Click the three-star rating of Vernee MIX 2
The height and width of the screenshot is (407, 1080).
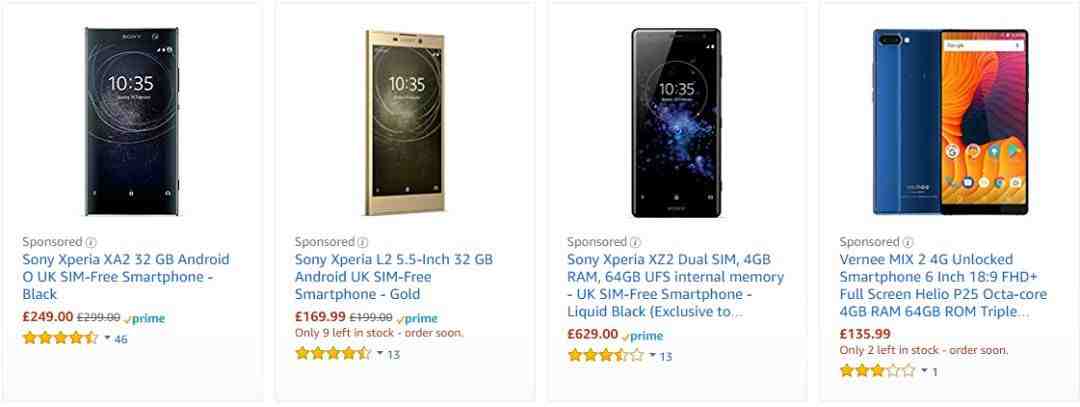point(878,371)
